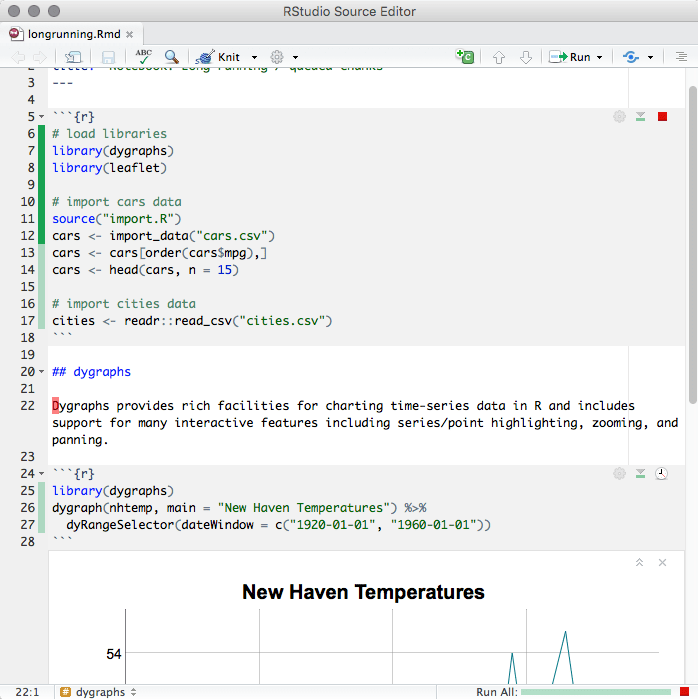Click the dygraph(nhtemp line of code
Image resolution: width=698 pixels, height=699 pixels.
pos(239,508)
